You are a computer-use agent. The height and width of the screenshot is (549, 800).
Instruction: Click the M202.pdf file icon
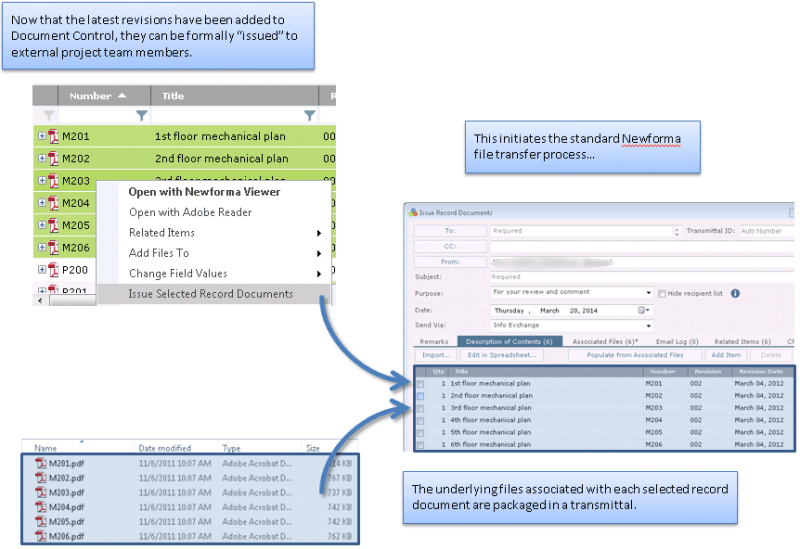[x=41, y=478]
